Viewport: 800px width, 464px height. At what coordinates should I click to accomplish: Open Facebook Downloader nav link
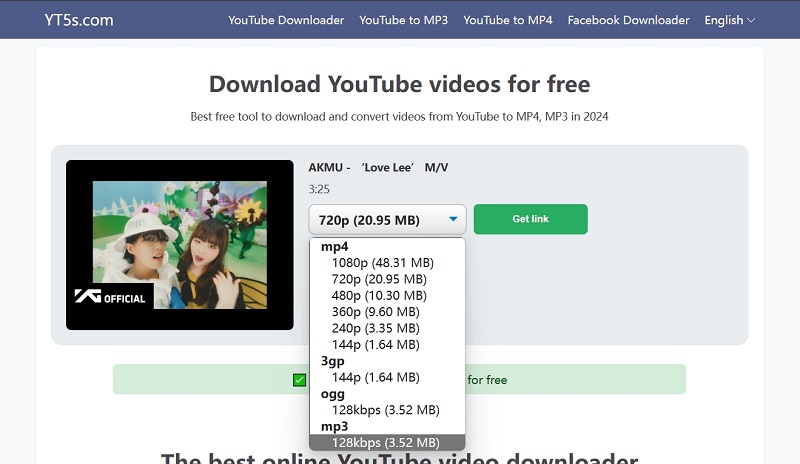tap(628, 20)
